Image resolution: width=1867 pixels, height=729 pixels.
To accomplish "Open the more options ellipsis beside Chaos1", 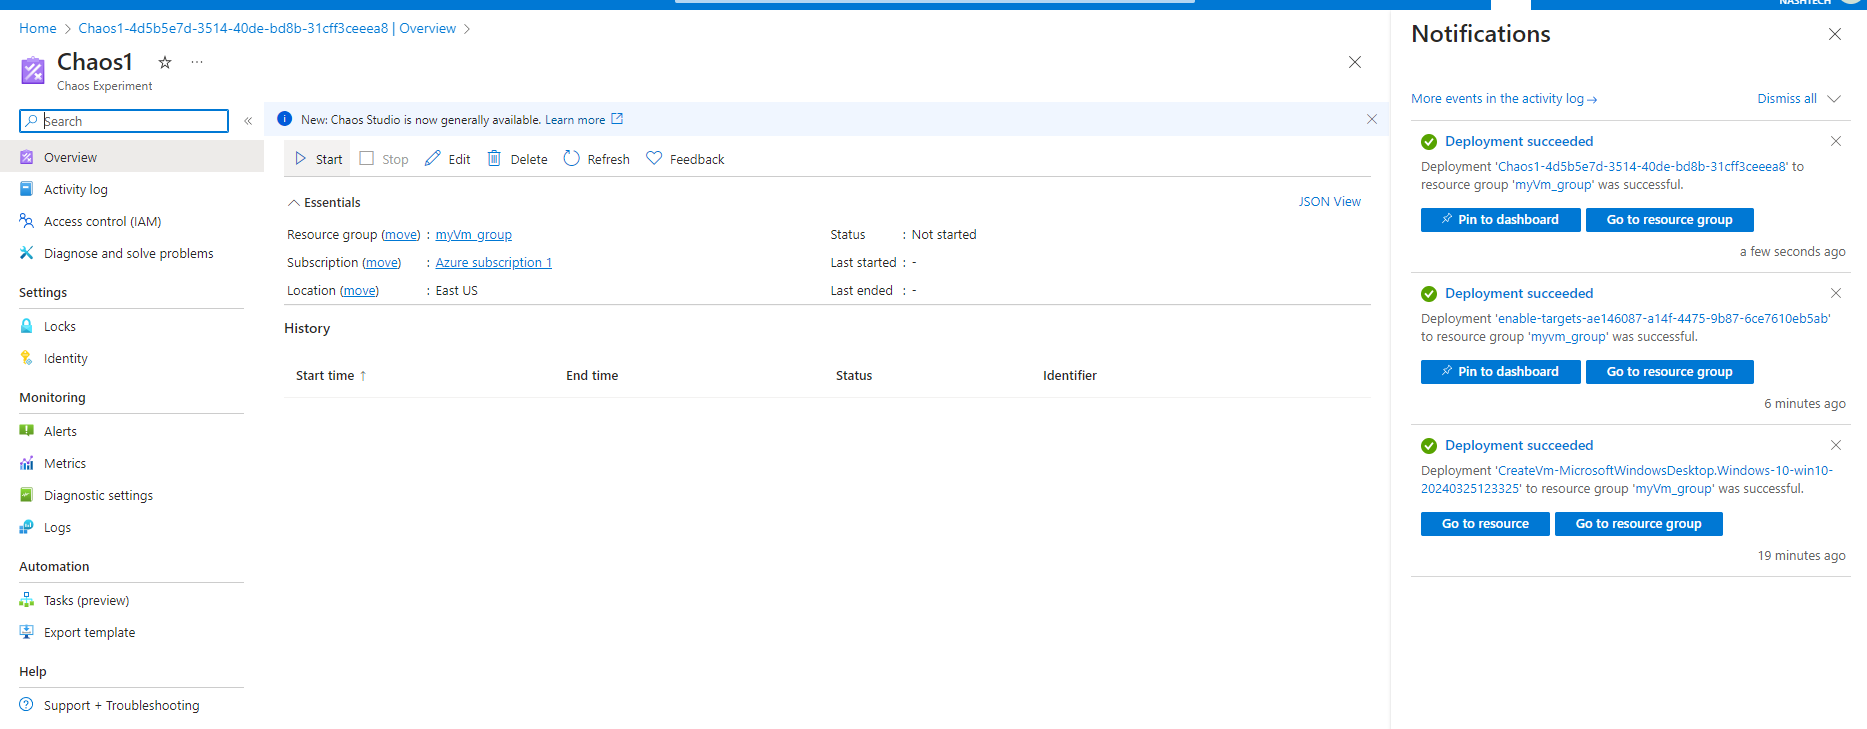I will tap(197, 62).
